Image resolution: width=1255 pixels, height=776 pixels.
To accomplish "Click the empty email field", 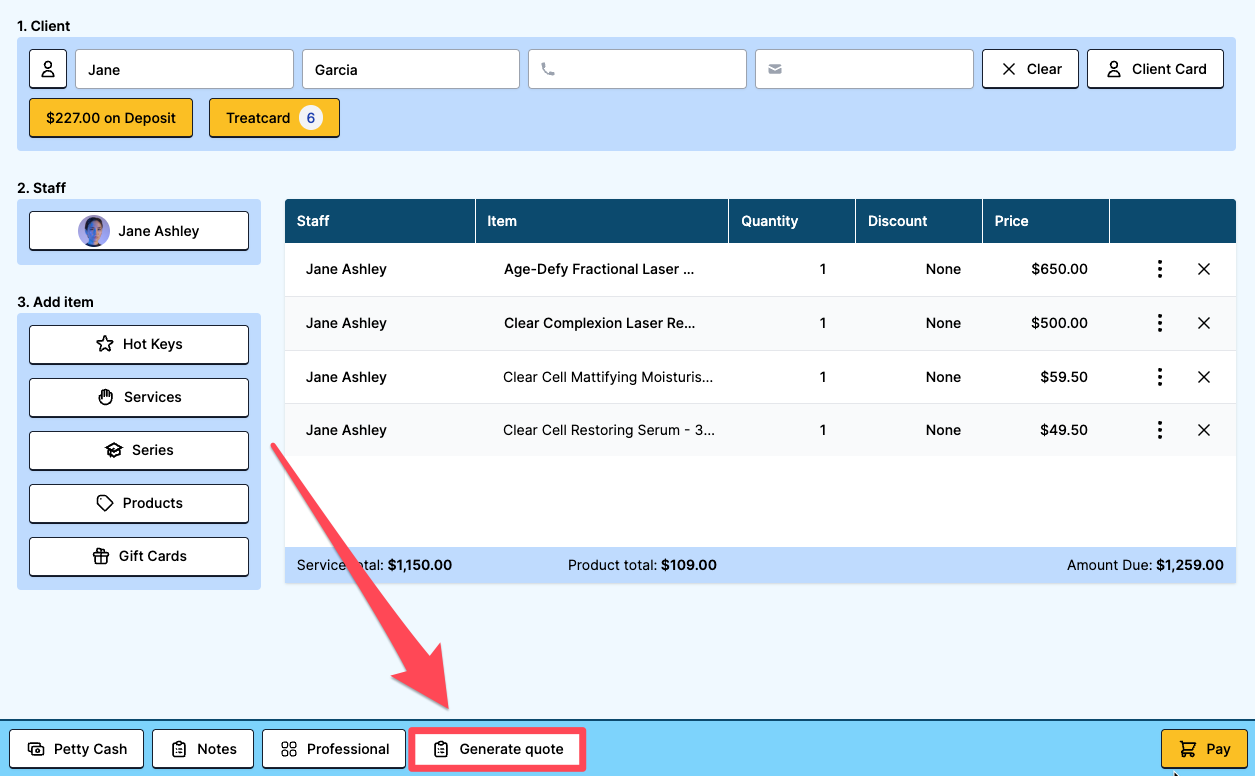I will click(864, 70).
